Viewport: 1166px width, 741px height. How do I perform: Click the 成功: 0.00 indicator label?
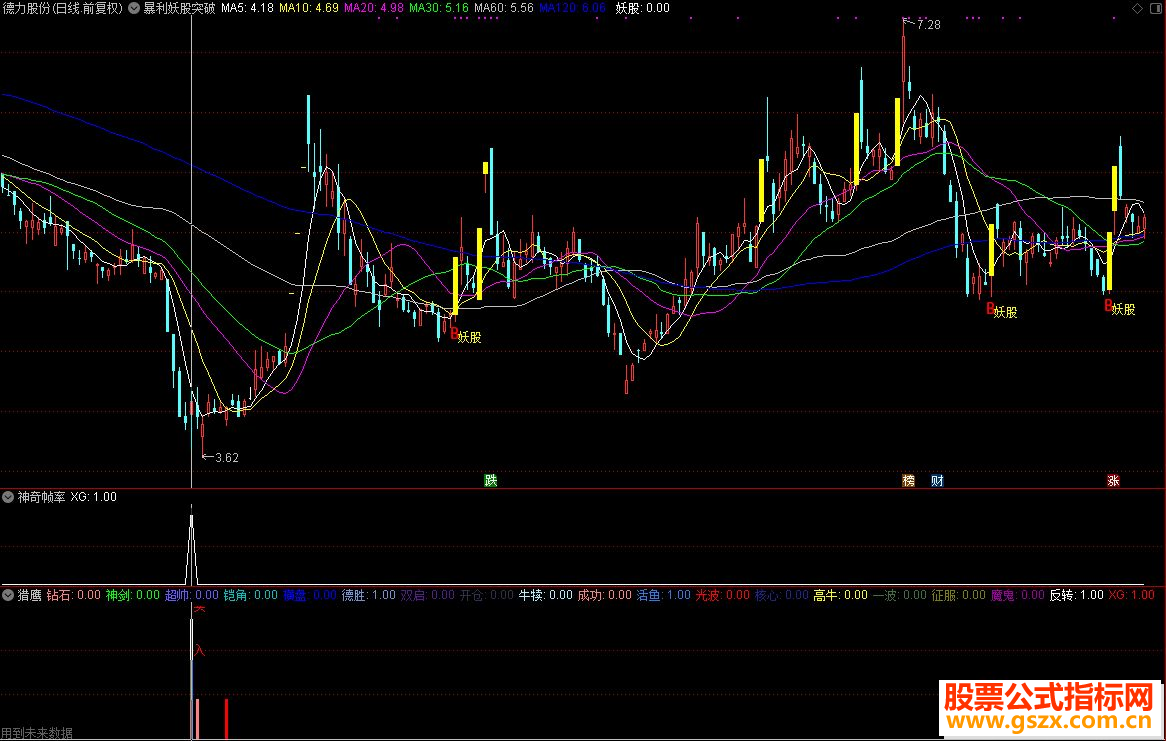pyautogui.click(x=605, y=595)
